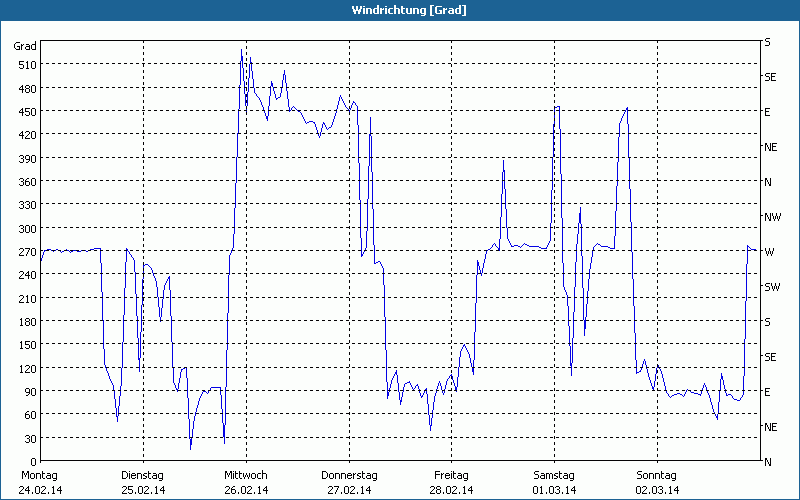The height and width of the screenshot is (500, 800).
Task: Click the Sonntag day label
Action: (x=656, y=475)
